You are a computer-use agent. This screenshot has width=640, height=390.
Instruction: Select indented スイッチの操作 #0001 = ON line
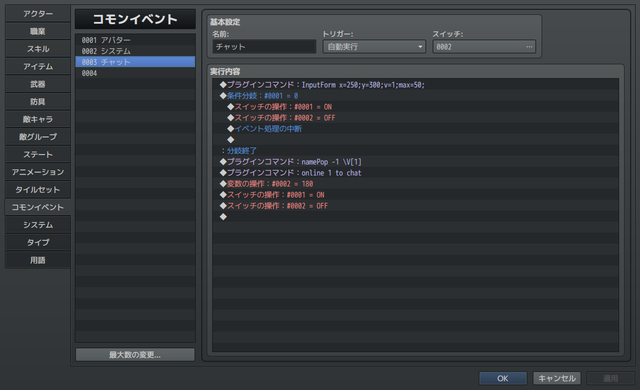click(416, 107)
